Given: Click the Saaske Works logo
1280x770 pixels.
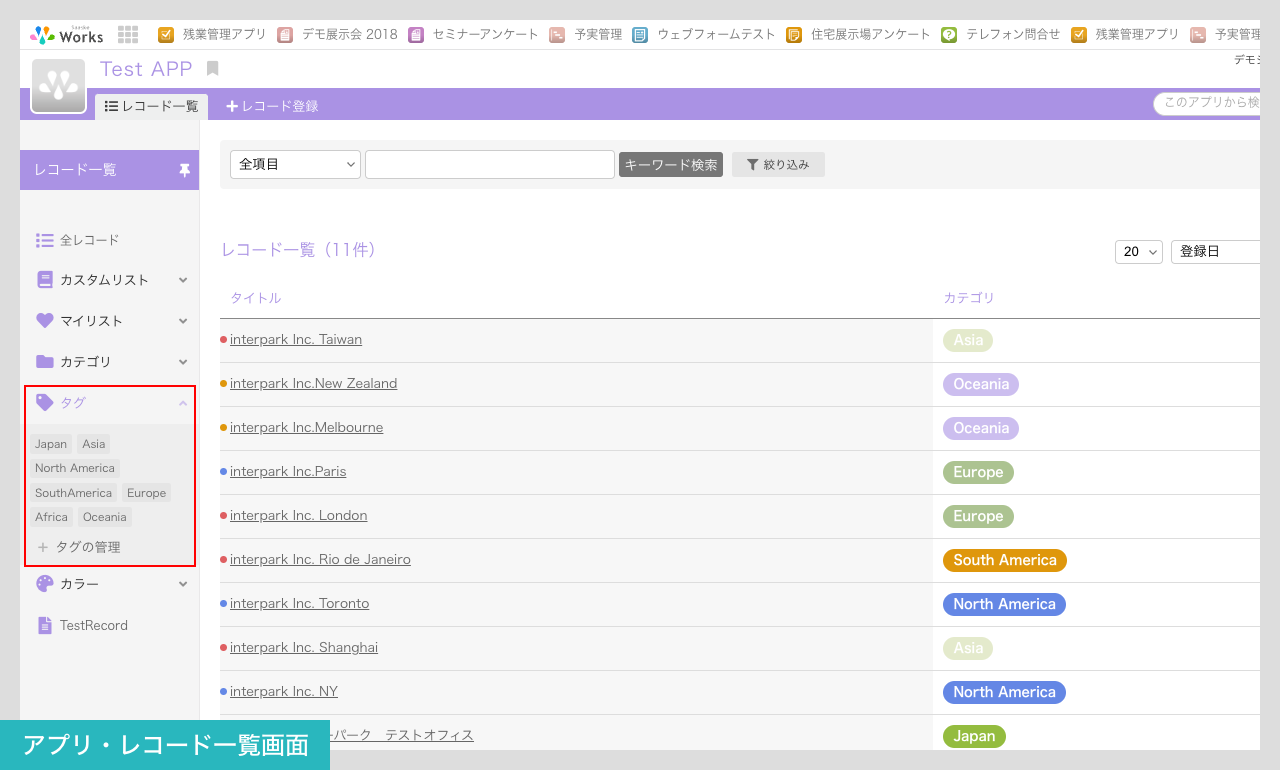Looking at the screenshot, I should coord(66,35).
